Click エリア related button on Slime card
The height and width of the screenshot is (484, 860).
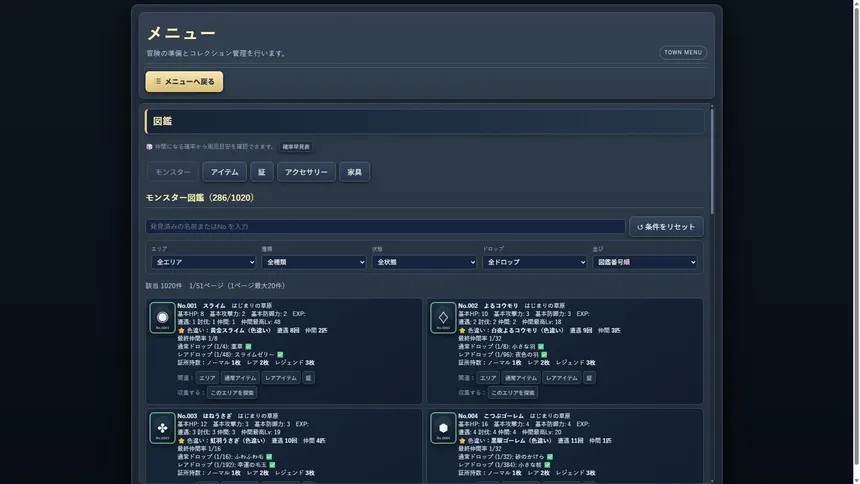coord(207,378)
